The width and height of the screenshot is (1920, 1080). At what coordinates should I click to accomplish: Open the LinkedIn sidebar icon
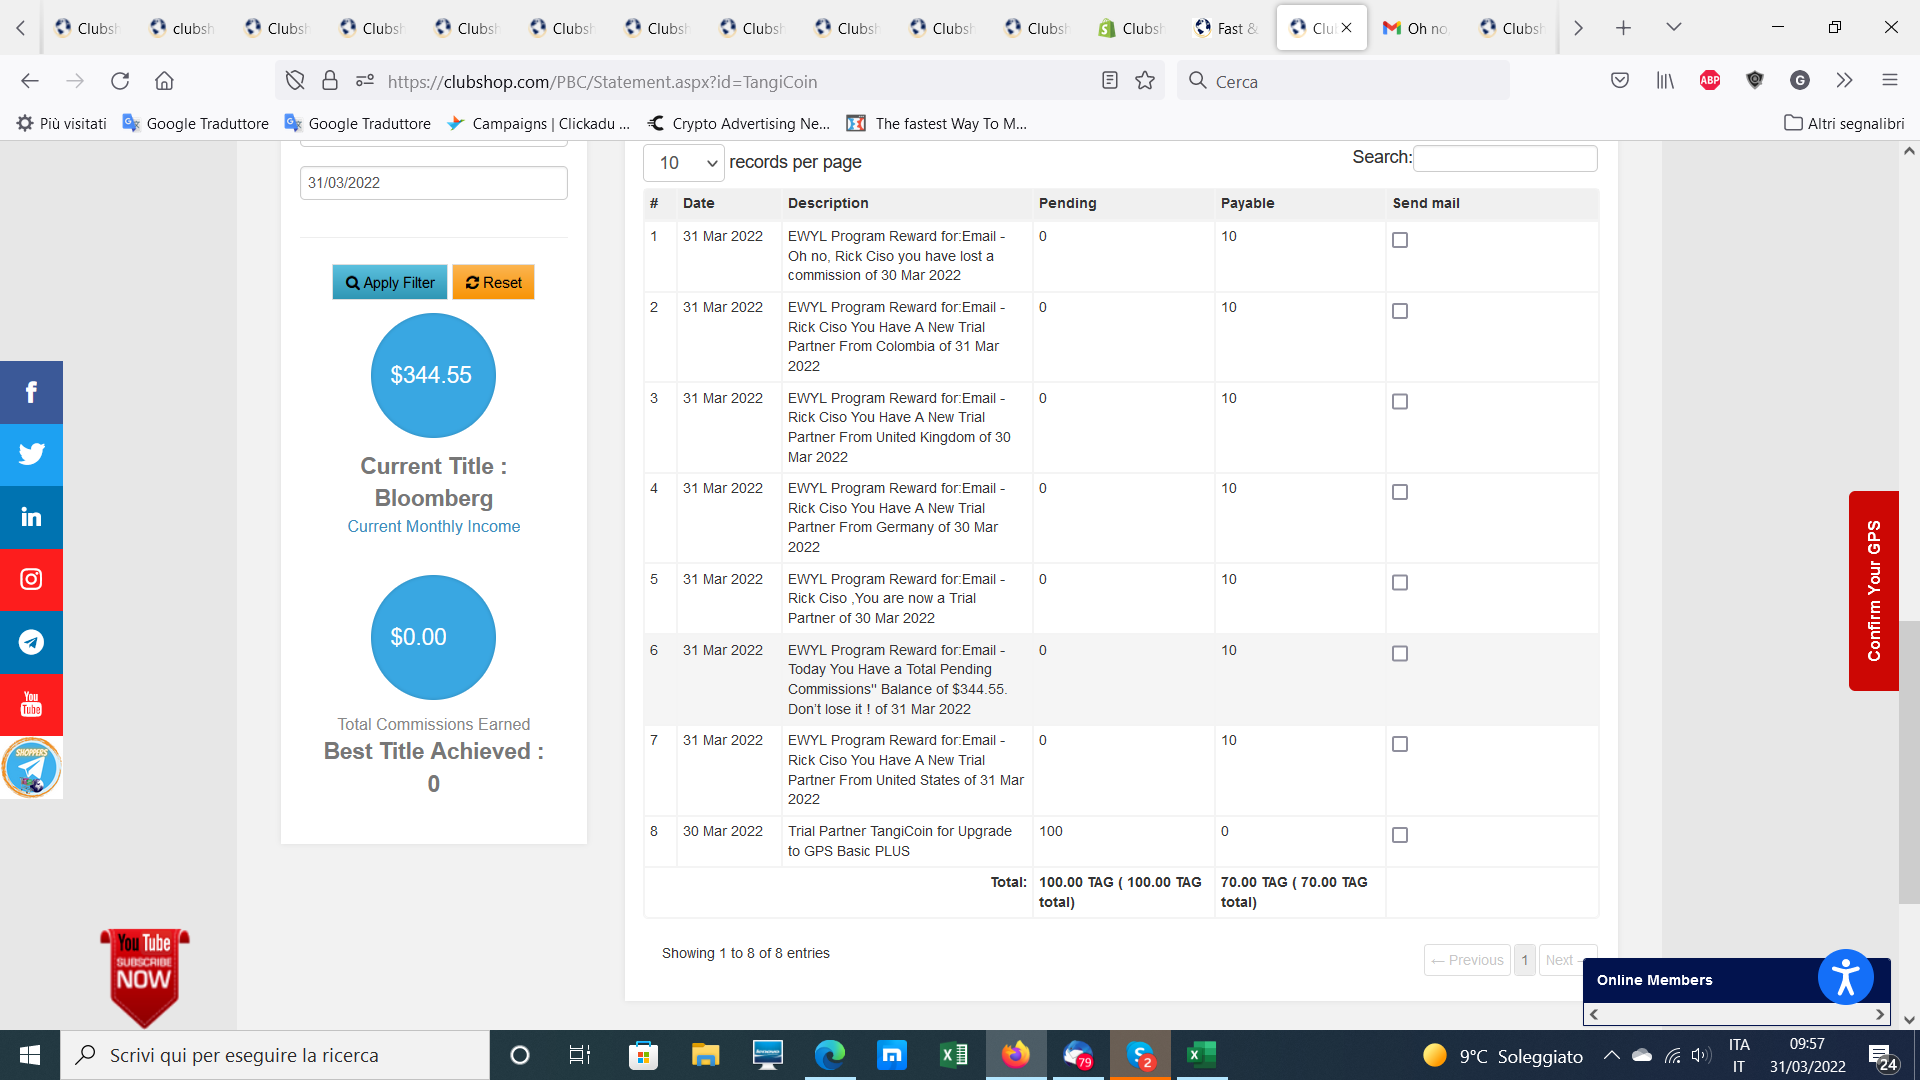click(31, 517)
